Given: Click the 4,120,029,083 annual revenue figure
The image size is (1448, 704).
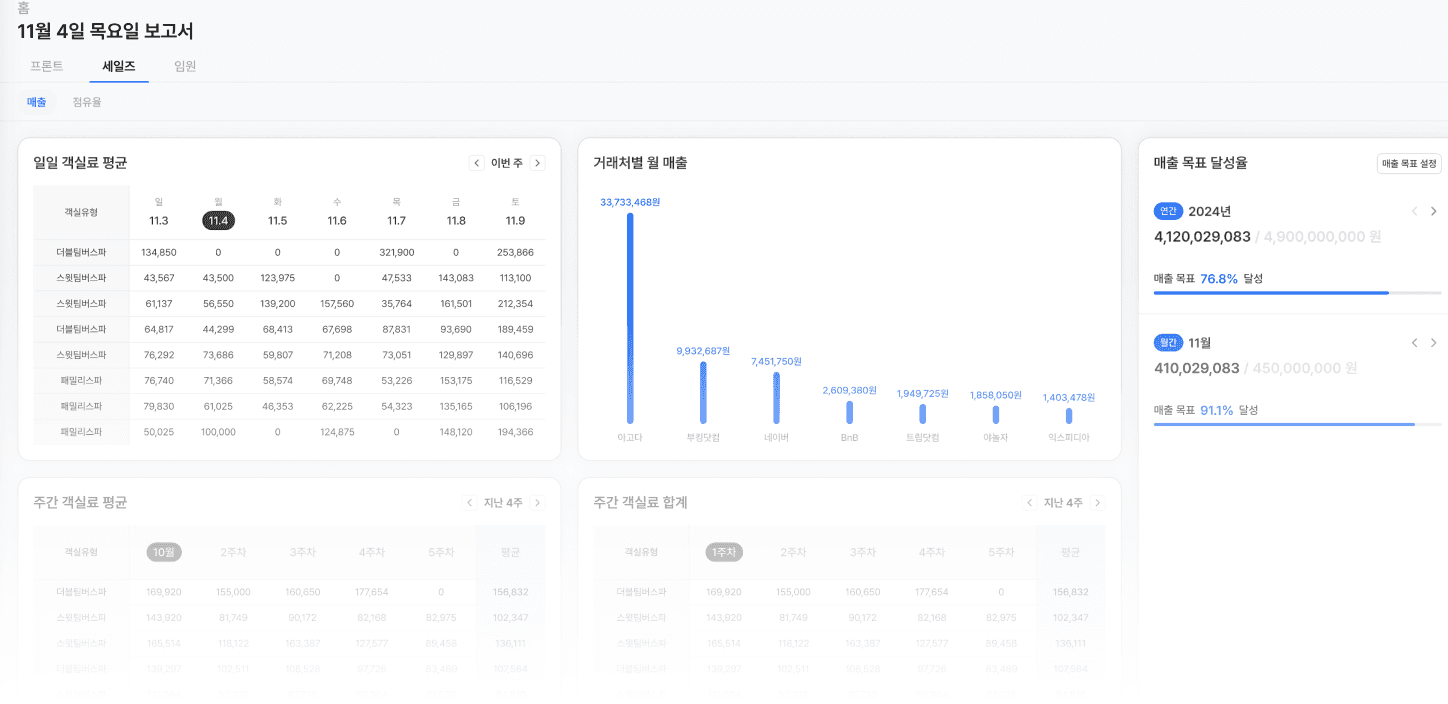Looking at the screenshot, I should (x=1202, y=237).
